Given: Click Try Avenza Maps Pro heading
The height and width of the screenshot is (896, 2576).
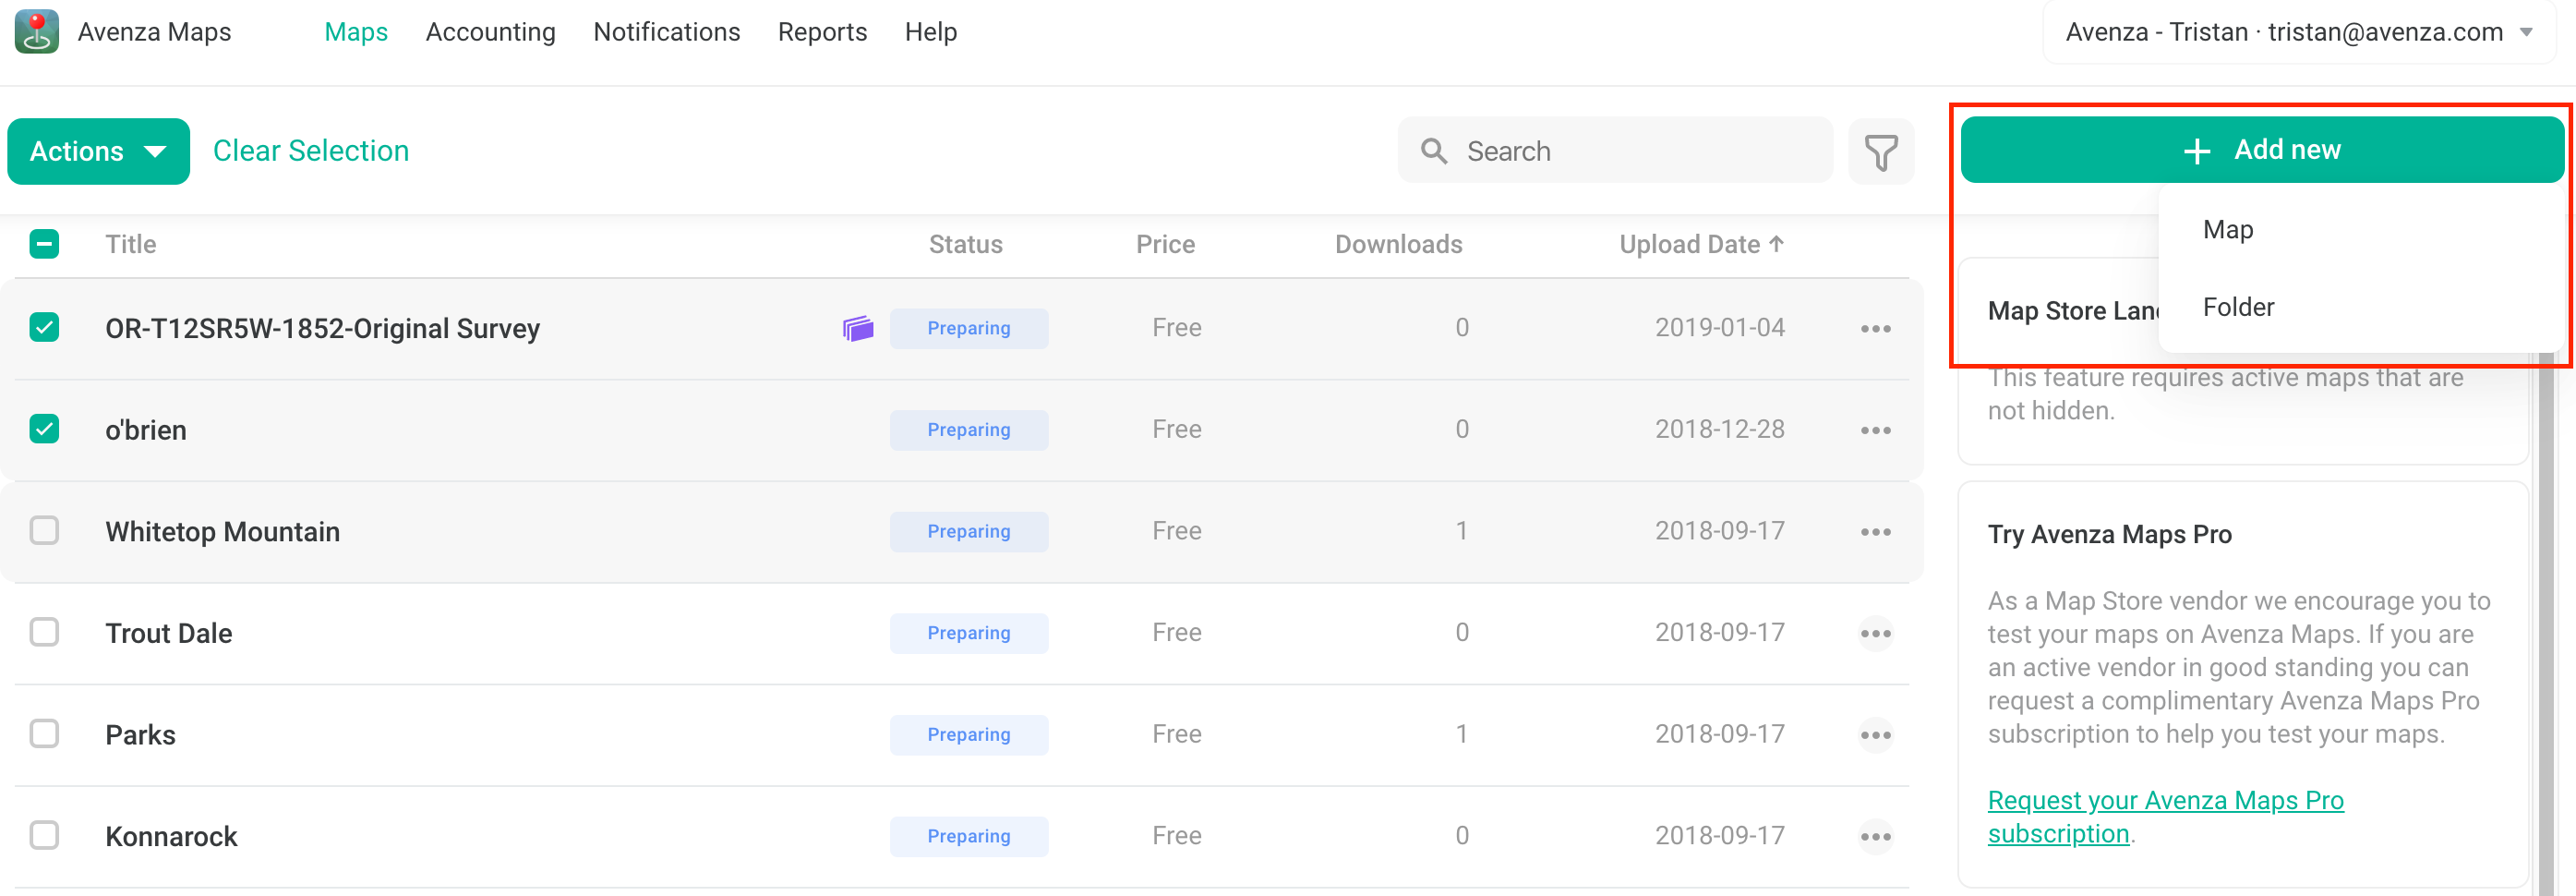Looking at the screenshot, I should pyautogui.click(x=2109, y=535).
